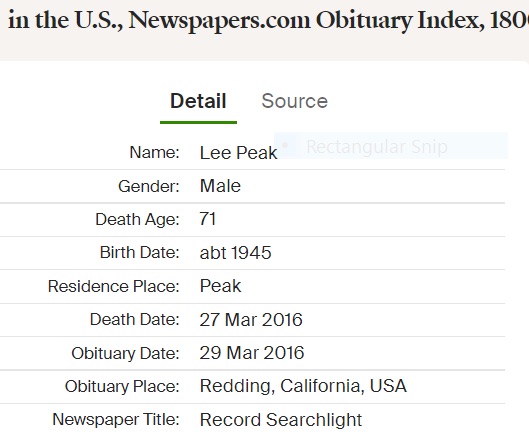Select the Detail tab
Screen dimensions: 529x446
(198, 101)
